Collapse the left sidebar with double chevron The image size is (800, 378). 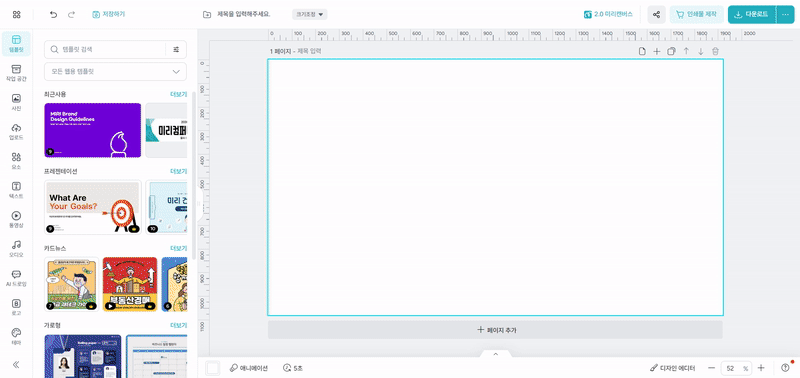pos(16,364)
